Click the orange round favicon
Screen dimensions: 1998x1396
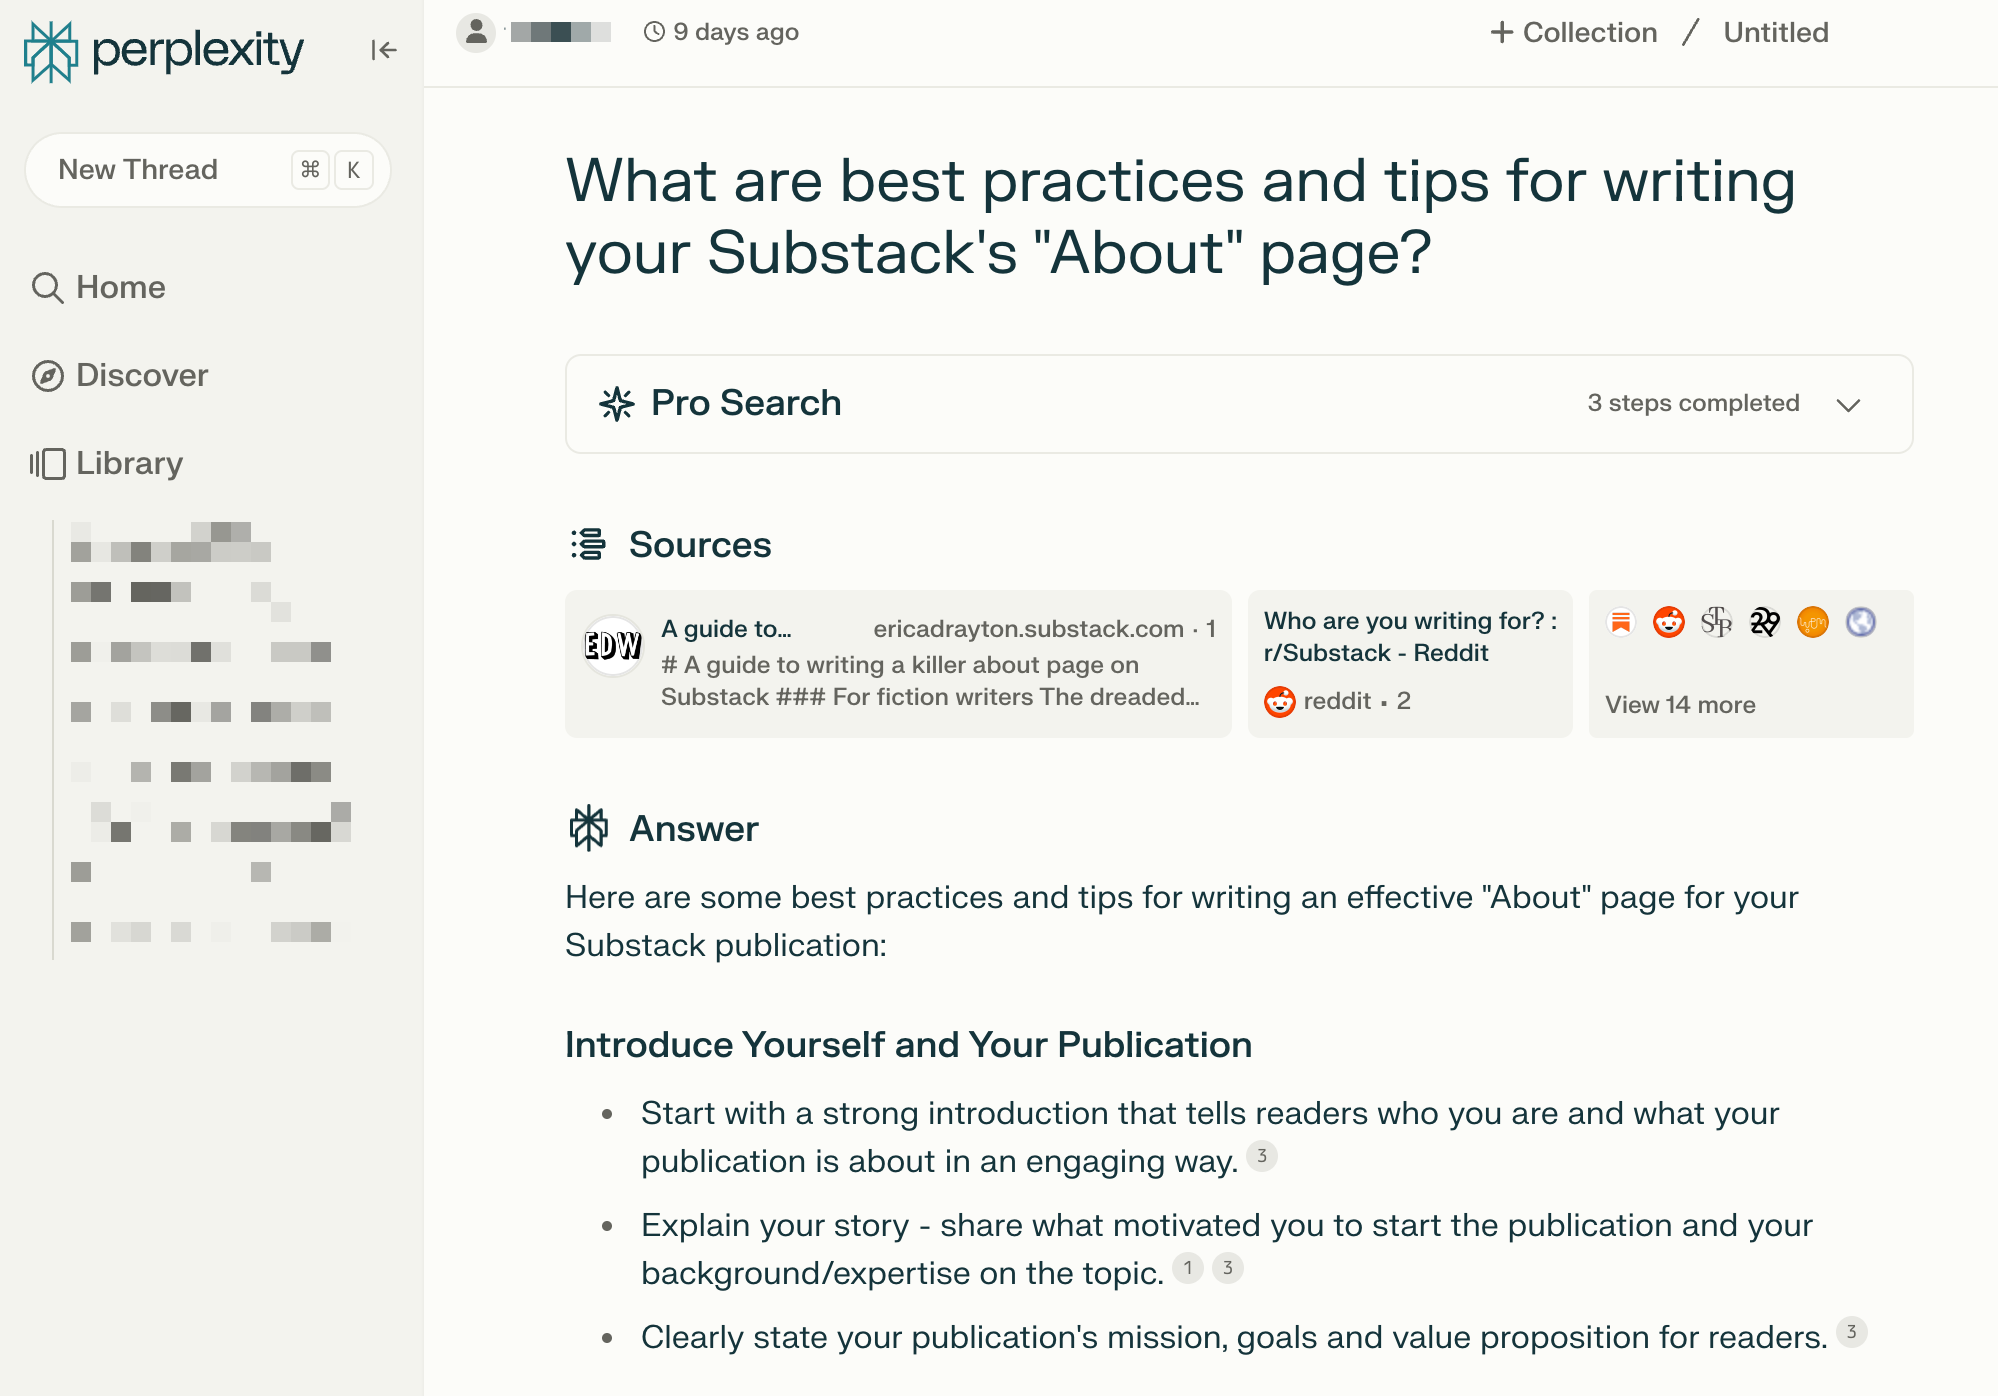1813,622
